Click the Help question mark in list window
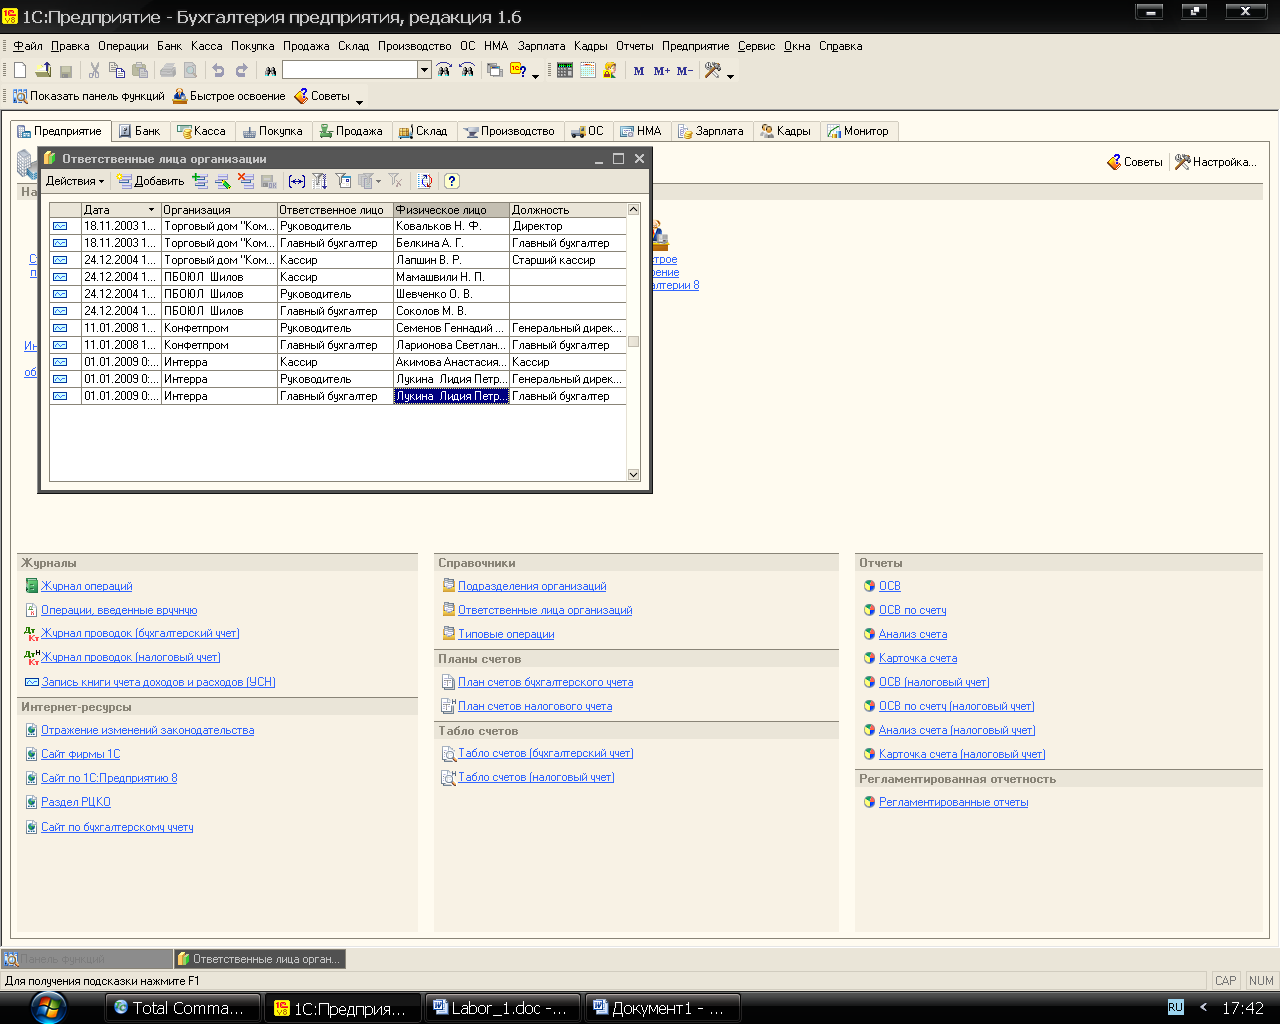The image size is (1280, 1024). 452,181
